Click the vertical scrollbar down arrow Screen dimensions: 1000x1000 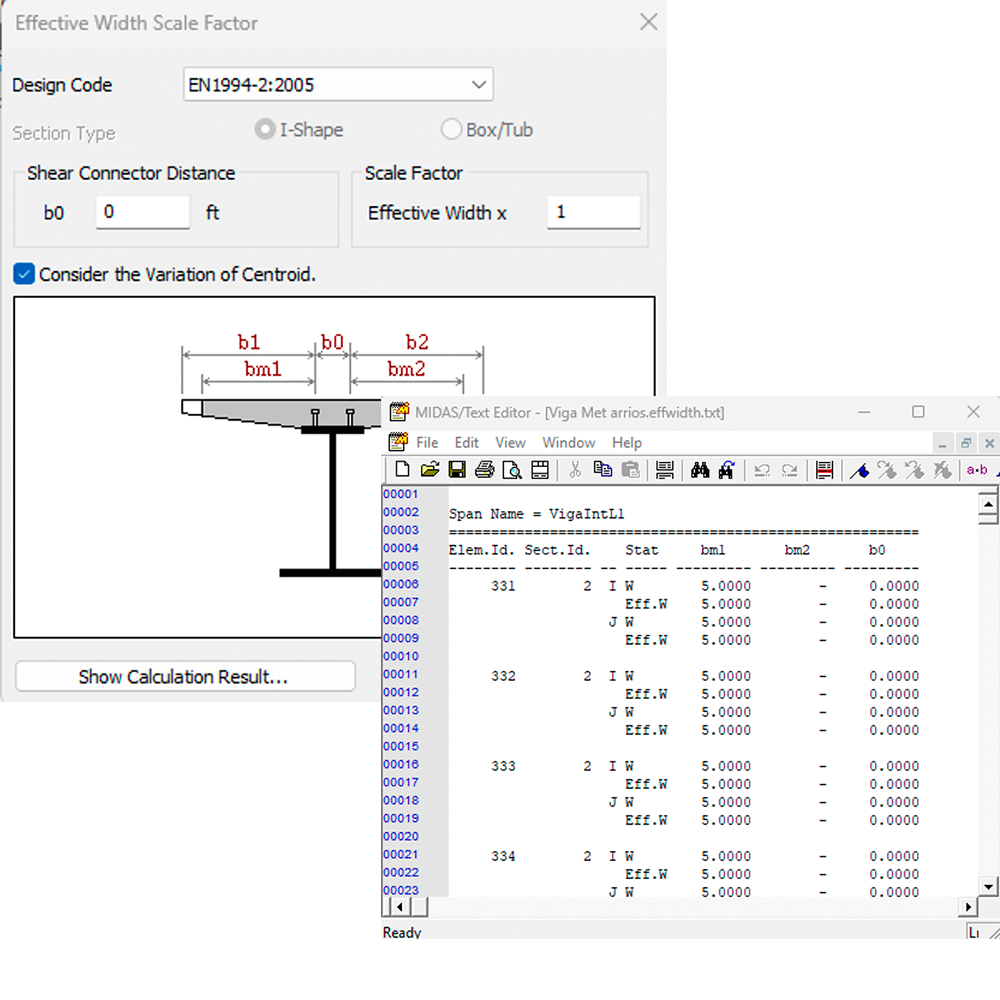pos(988,886)
